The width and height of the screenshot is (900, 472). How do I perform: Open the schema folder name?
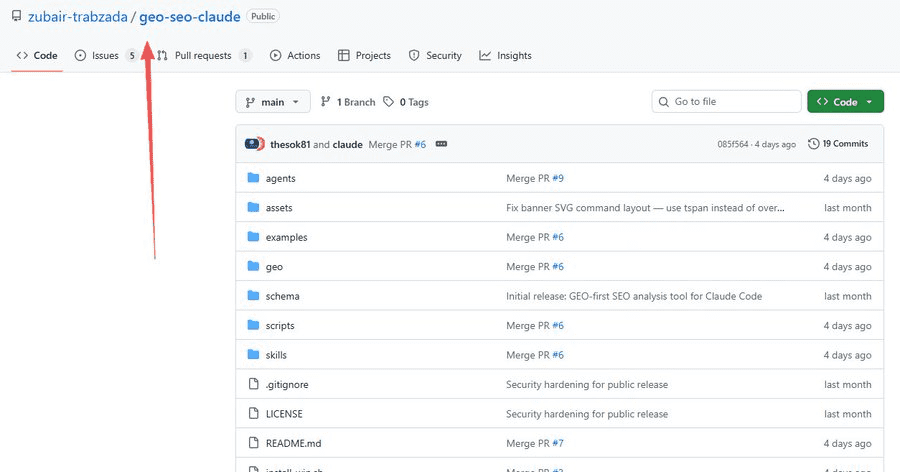tap(282, 296)
